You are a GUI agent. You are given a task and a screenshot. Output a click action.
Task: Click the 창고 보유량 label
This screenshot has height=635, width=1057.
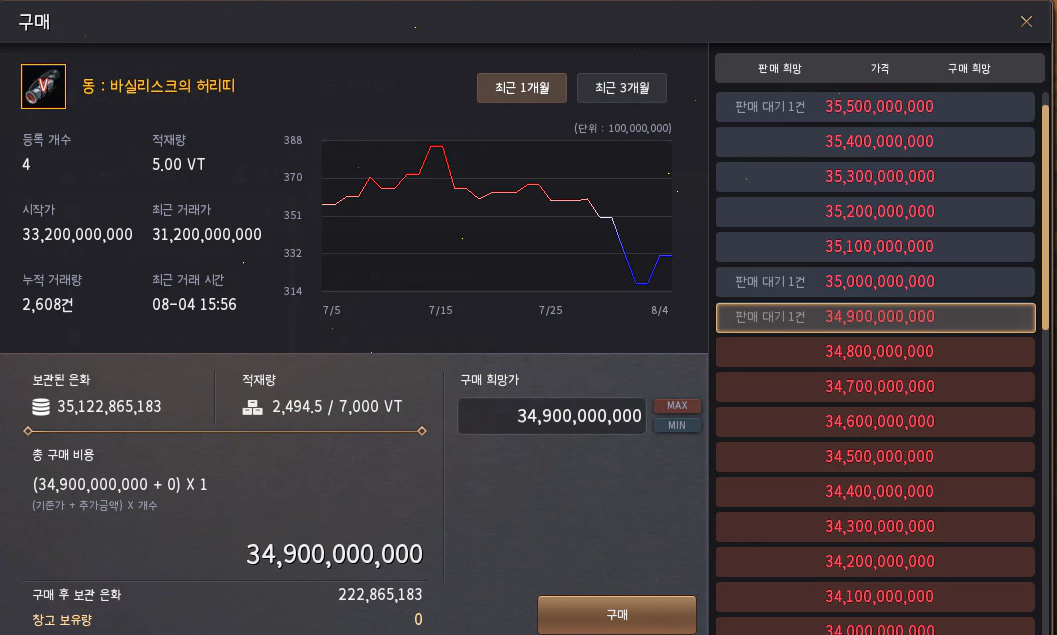pyautogui.click(x=62, y=620)
